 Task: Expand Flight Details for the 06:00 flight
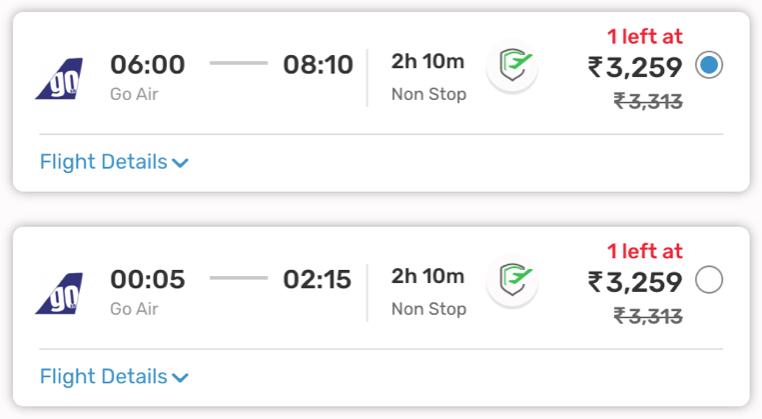click(114, 162)
